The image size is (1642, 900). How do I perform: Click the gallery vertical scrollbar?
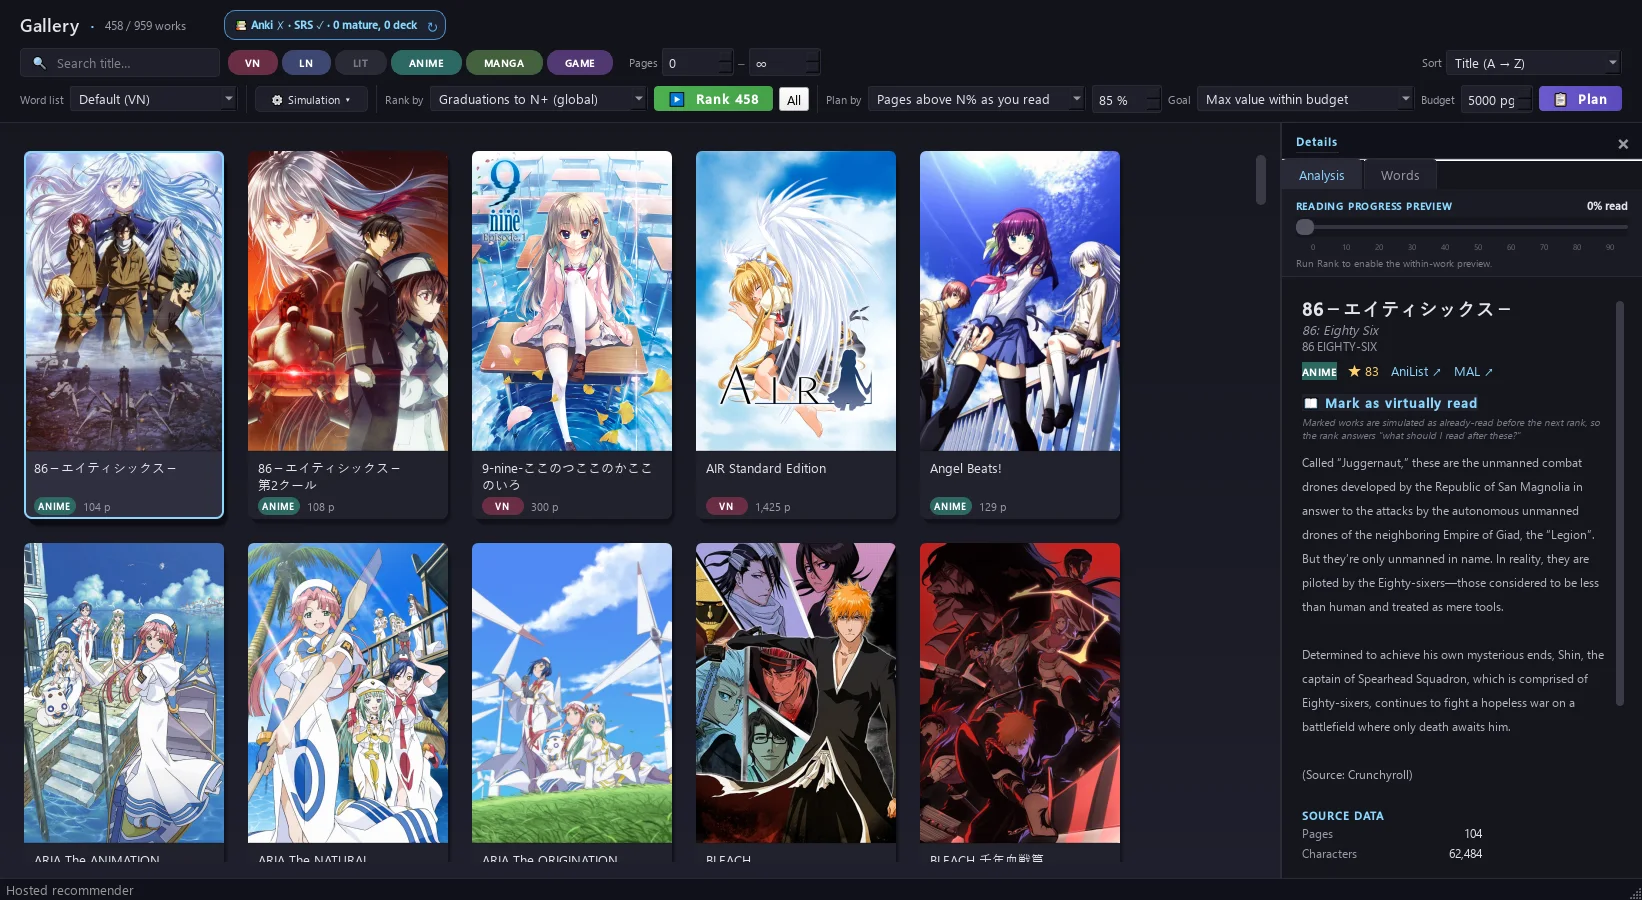pos(1261,180)
